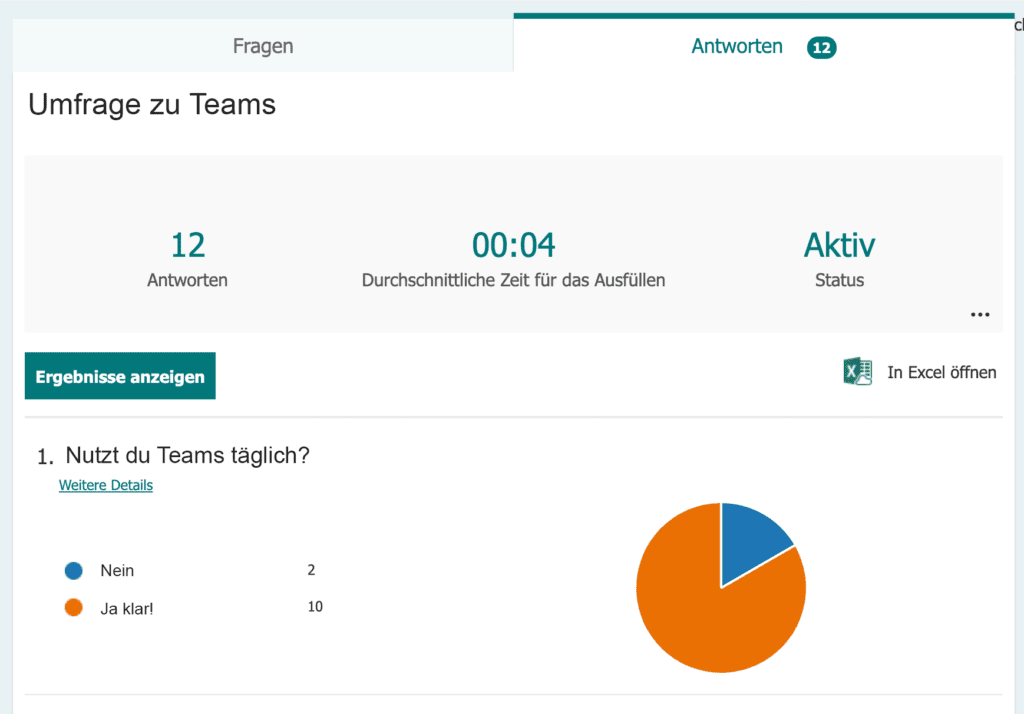The height and width of the screenshot is (714, 1024).
Task: Click the blue Nein legend dot
Action: pos(74,570)
